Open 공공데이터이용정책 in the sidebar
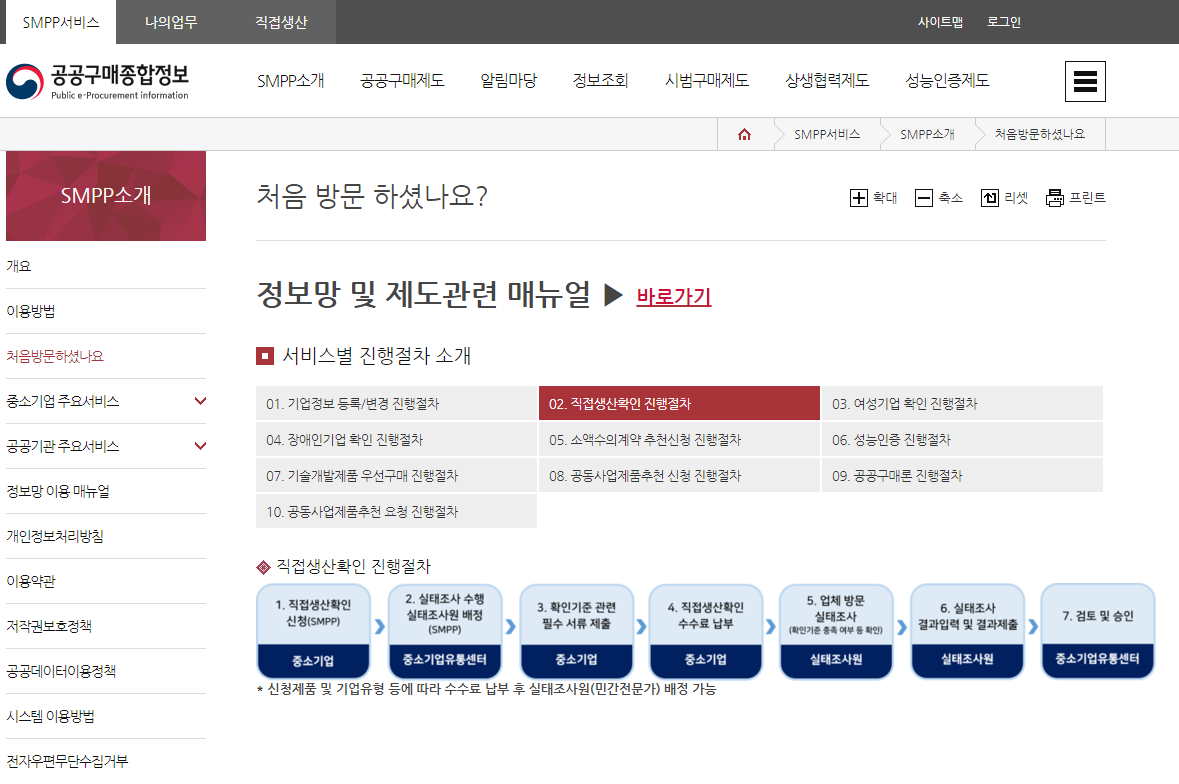 pyautogui.click(x=106, y=671)
